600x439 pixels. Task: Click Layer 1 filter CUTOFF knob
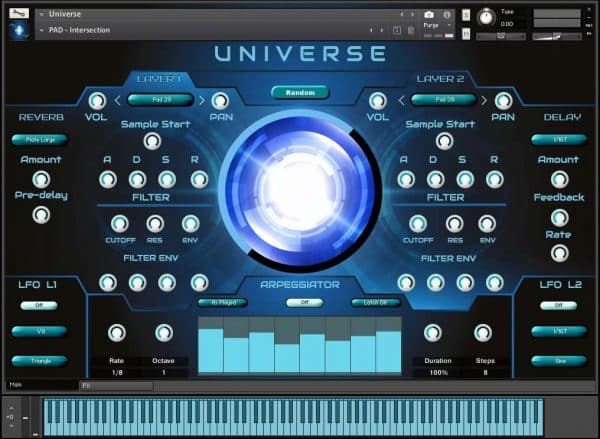[120, 224]
